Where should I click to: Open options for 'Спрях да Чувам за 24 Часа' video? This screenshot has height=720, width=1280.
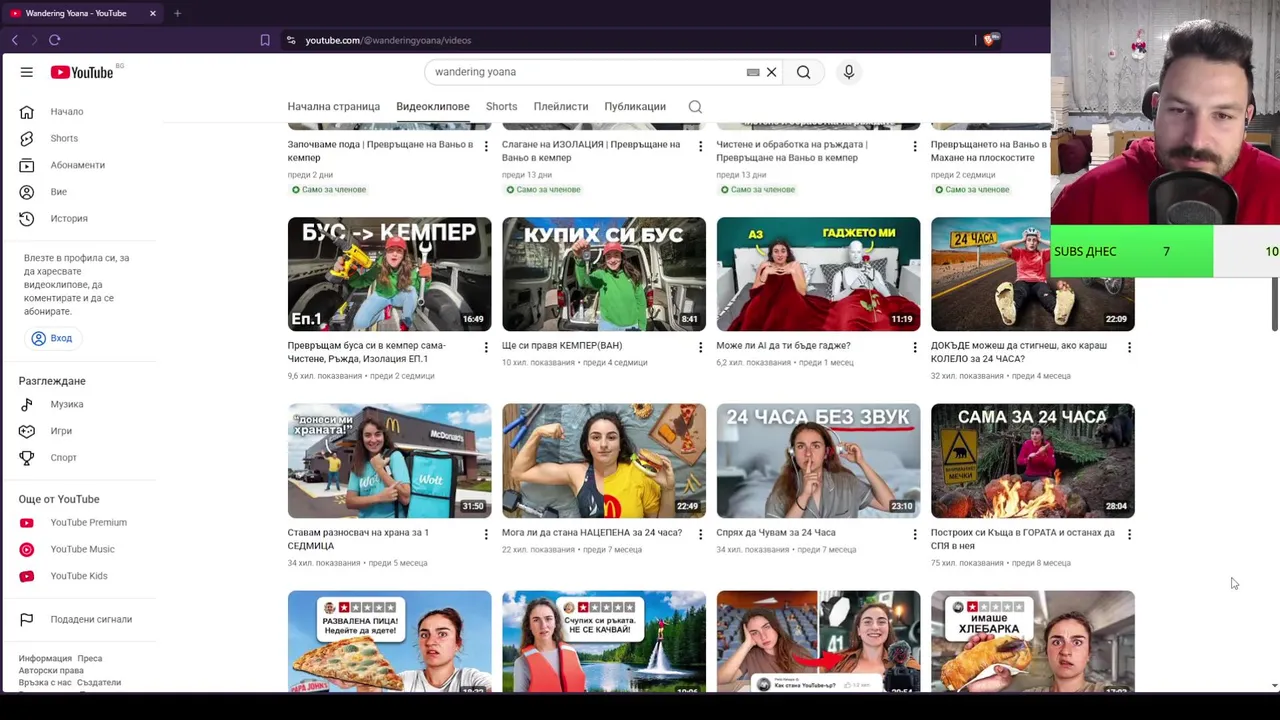coord(915,534)
